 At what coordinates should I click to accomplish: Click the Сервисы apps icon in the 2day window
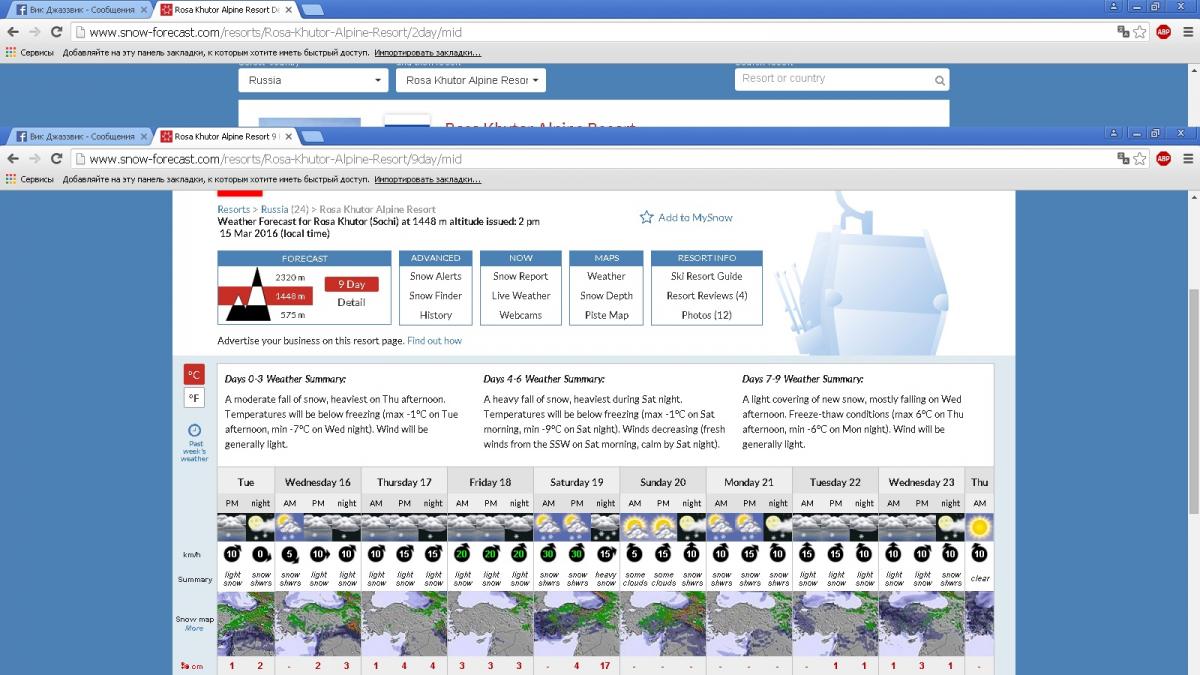(11, 53)
